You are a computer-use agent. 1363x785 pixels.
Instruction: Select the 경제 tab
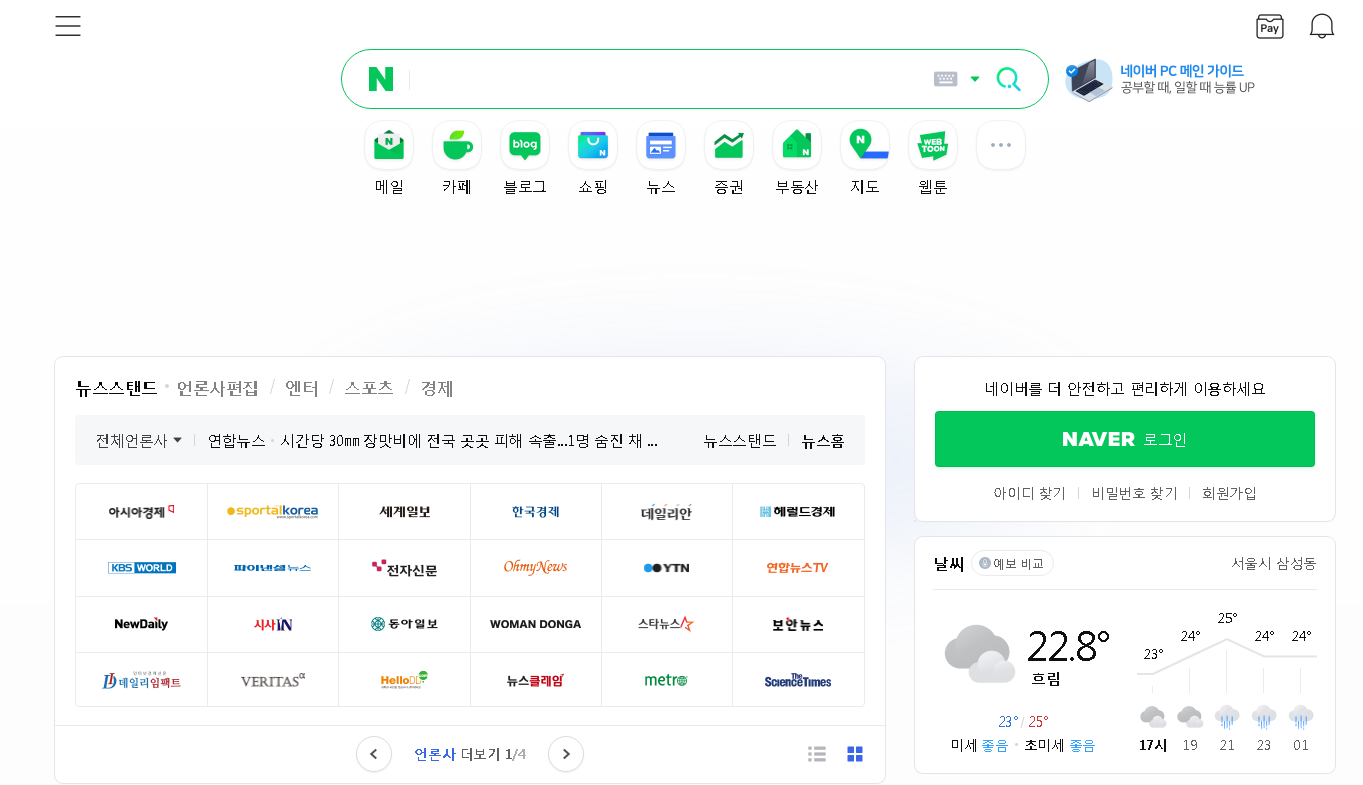[437, 388]
